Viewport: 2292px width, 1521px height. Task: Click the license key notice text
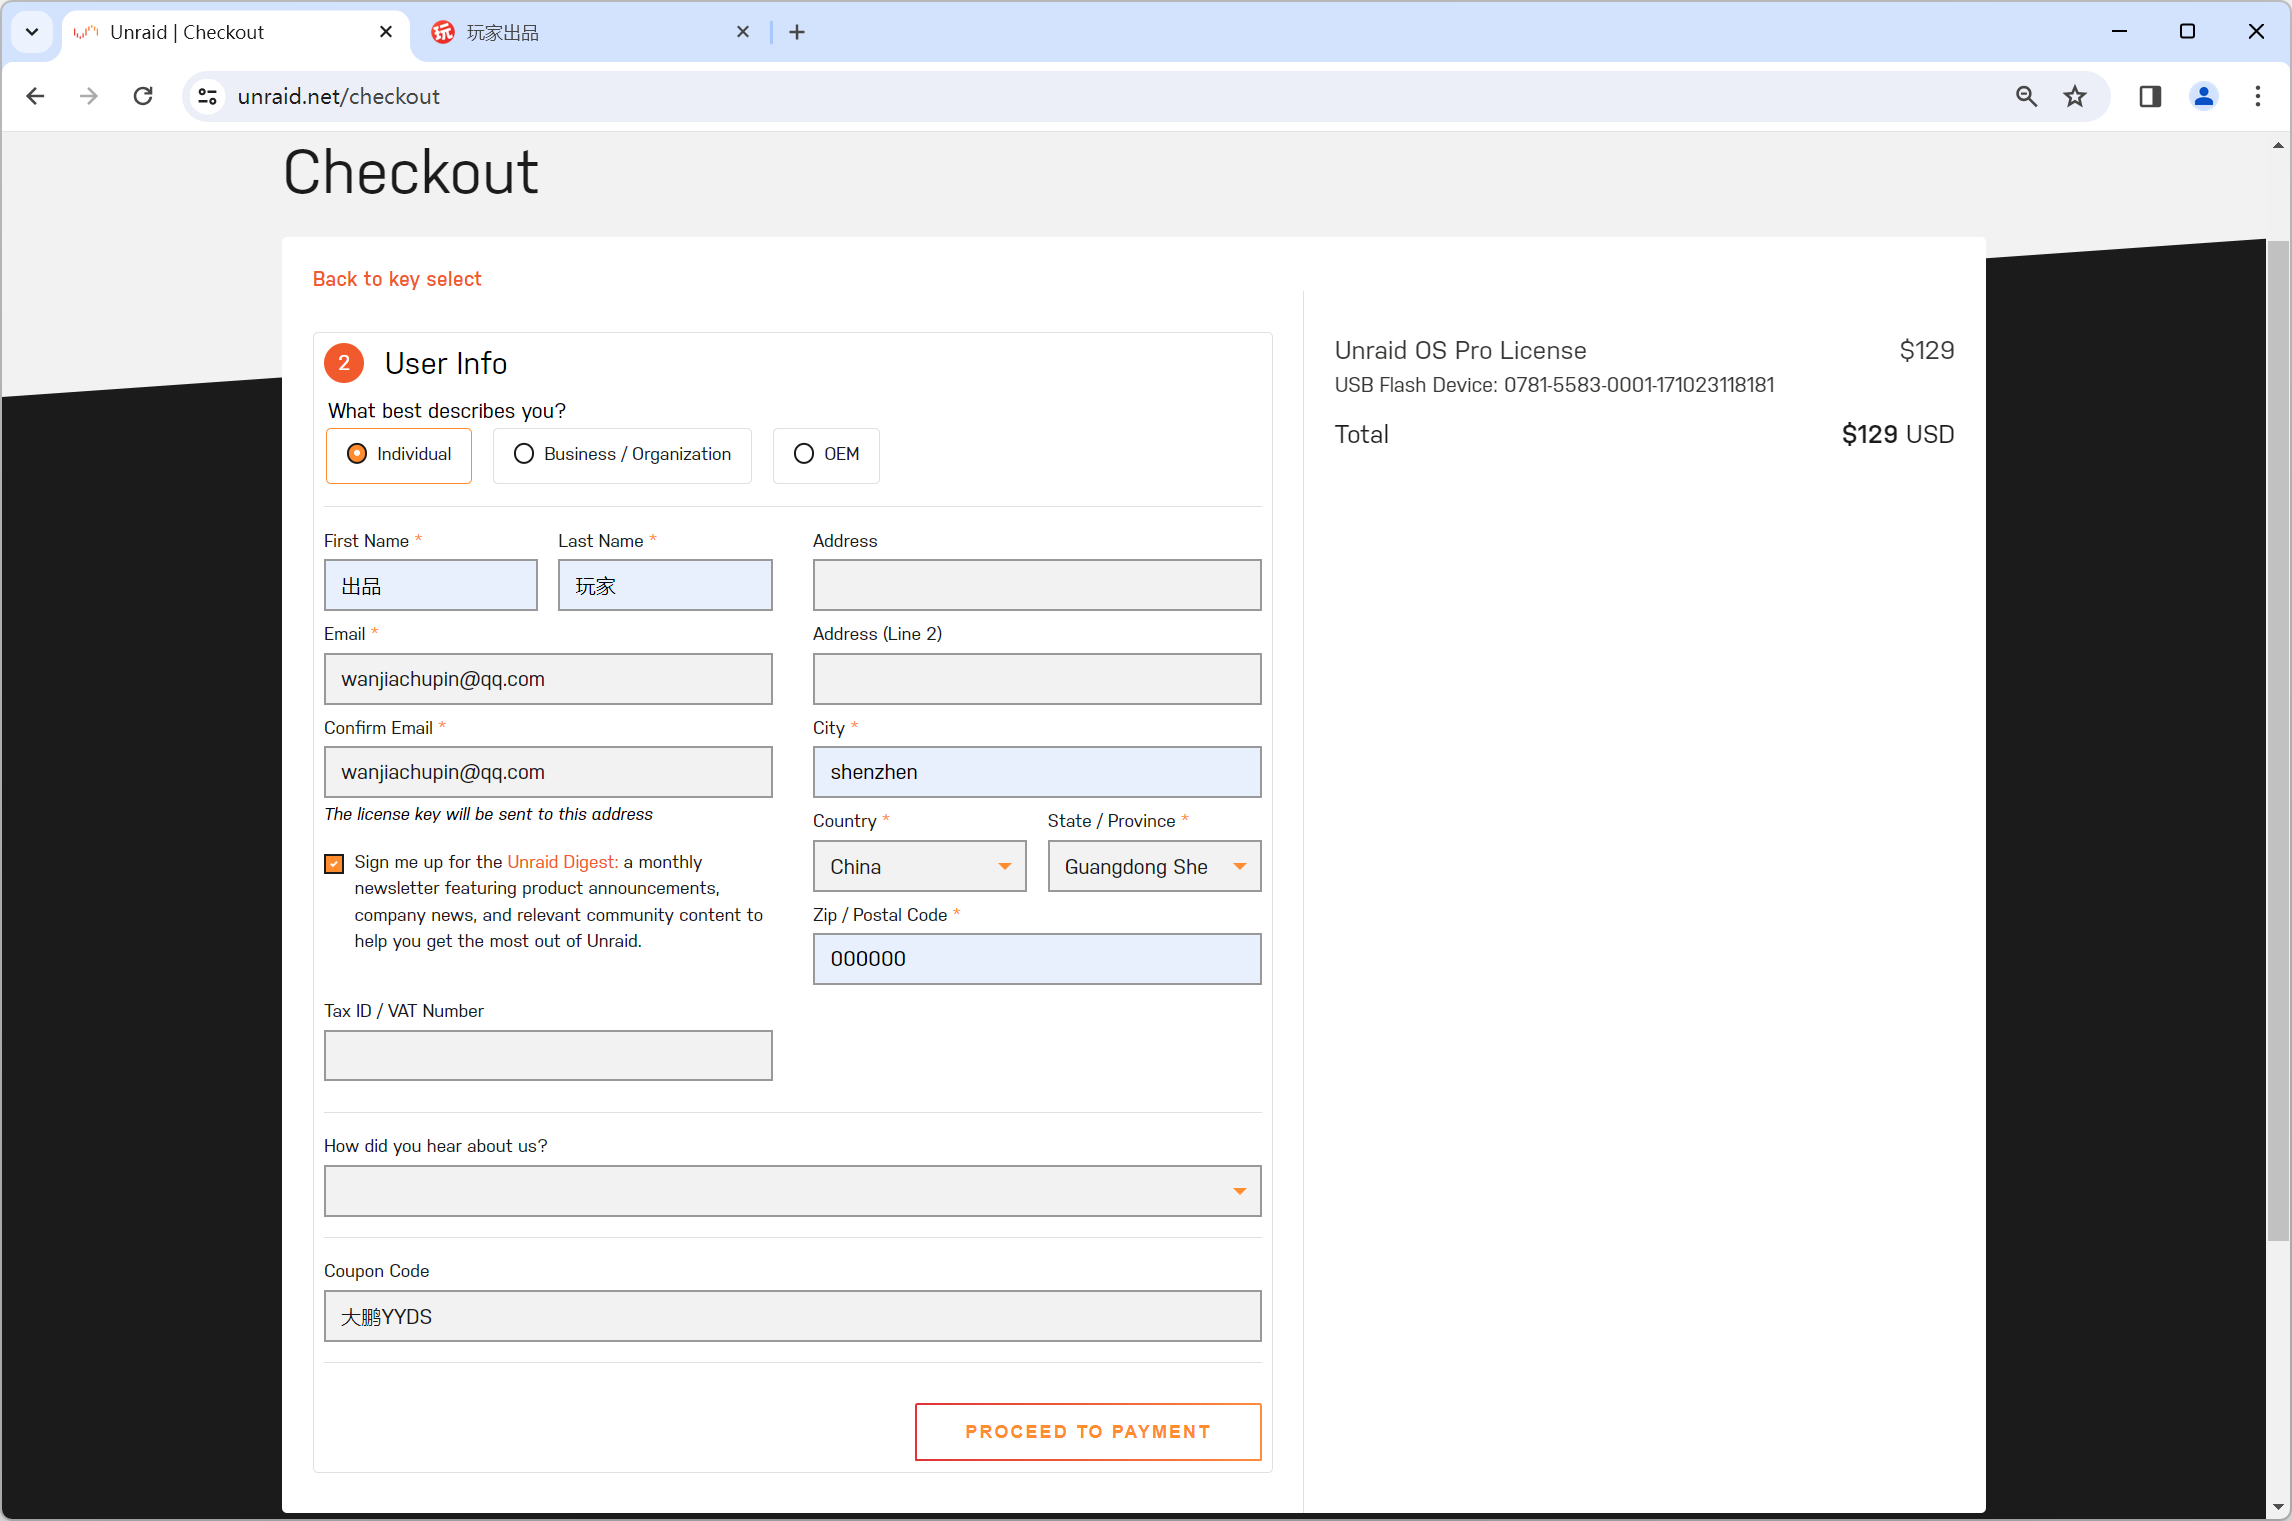coord(488,814)
